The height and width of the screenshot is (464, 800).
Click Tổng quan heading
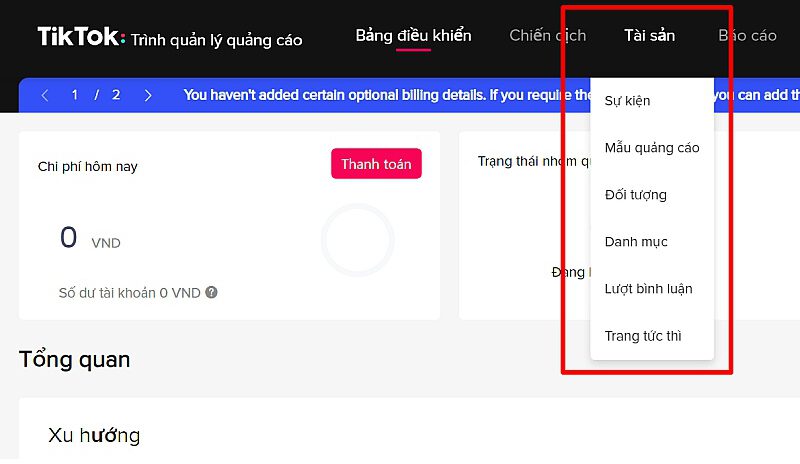coord(74,359)
